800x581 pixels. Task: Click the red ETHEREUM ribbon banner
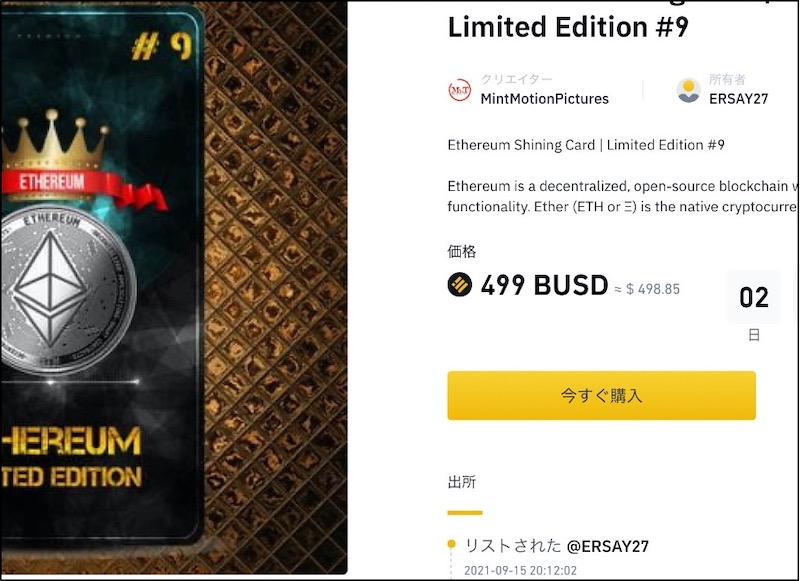tap(84, 188)
